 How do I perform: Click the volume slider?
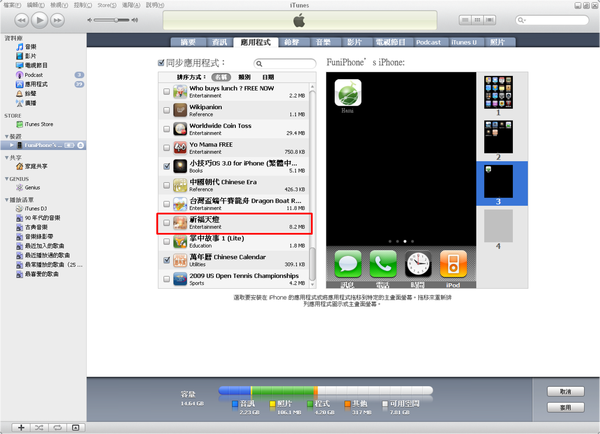(111, 20)
